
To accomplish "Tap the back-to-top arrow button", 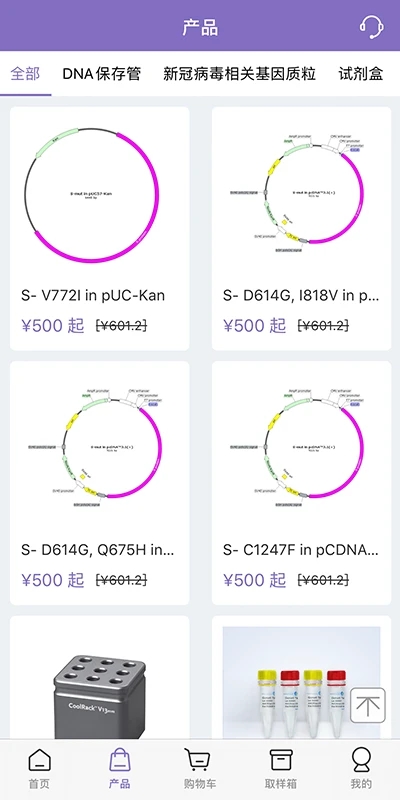I will (368, 706).
